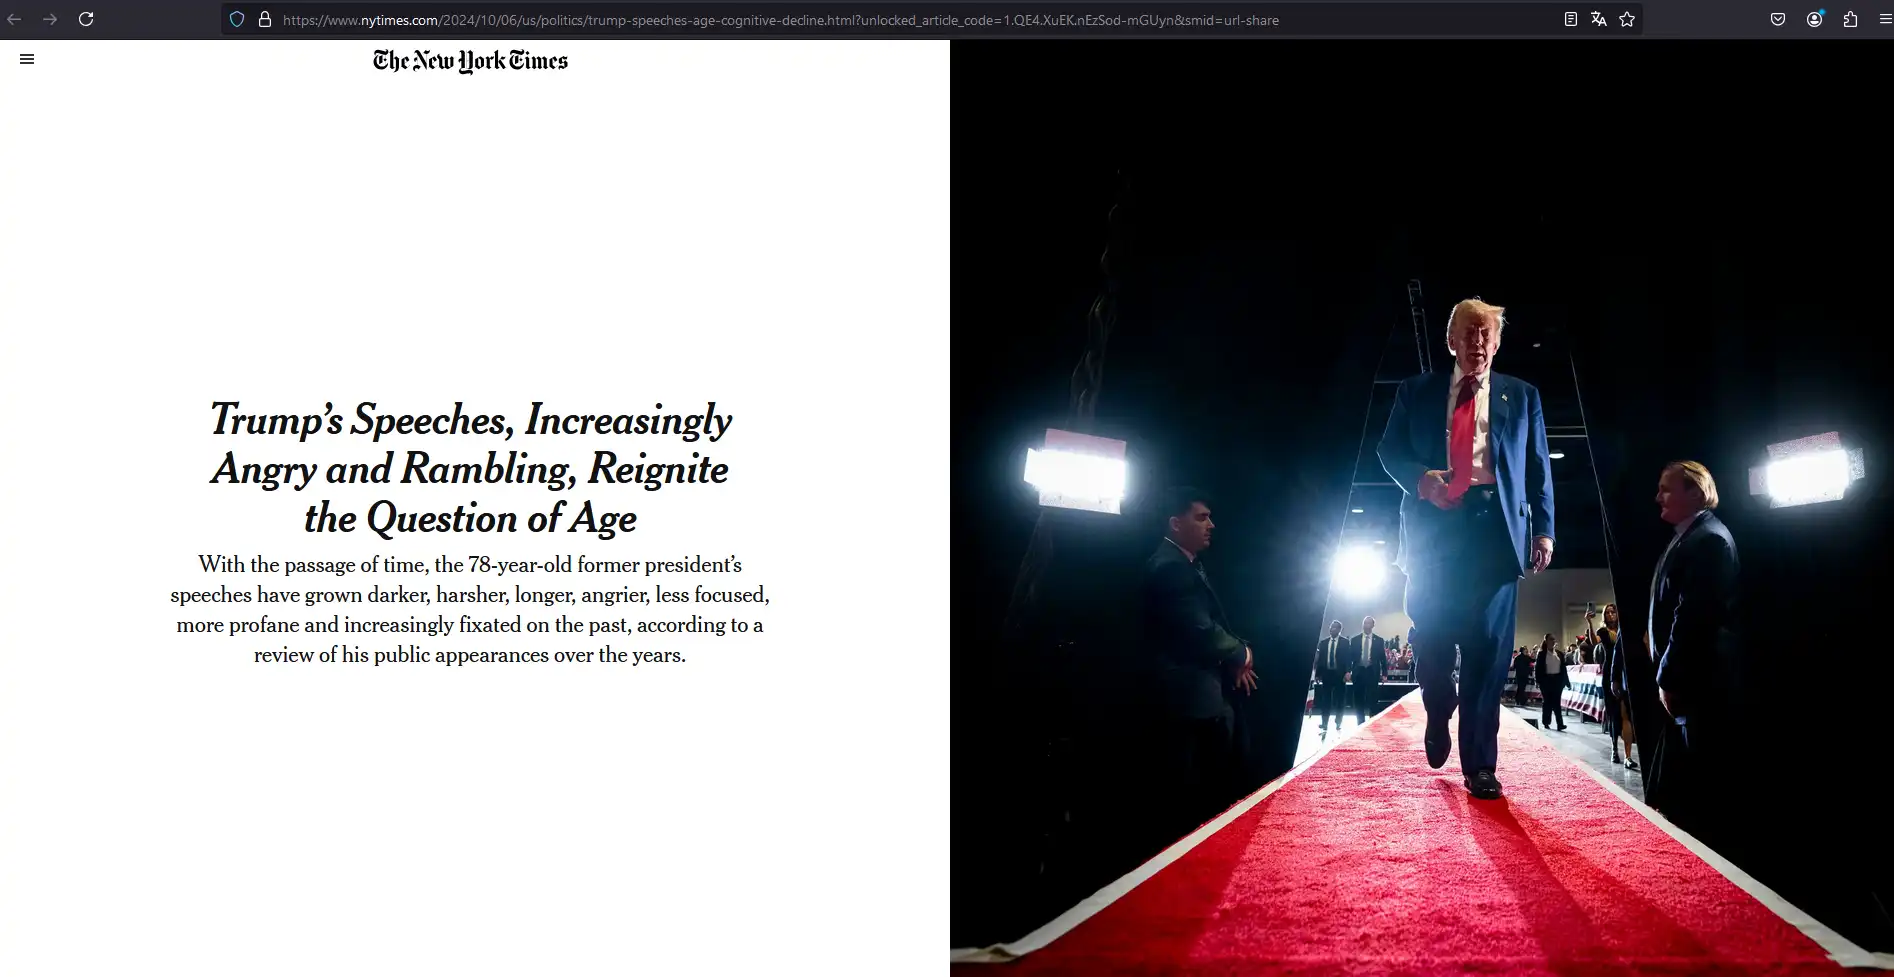Save article to Pocket
Viewport: 1894px width, 977px height.
[x=1777, y=19]
